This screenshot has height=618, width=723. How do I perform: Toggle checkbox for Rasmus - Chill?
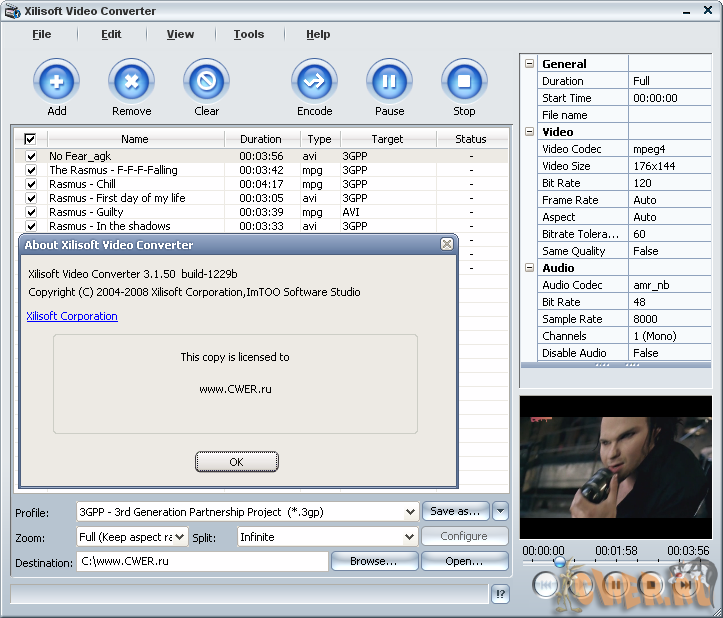31,184
